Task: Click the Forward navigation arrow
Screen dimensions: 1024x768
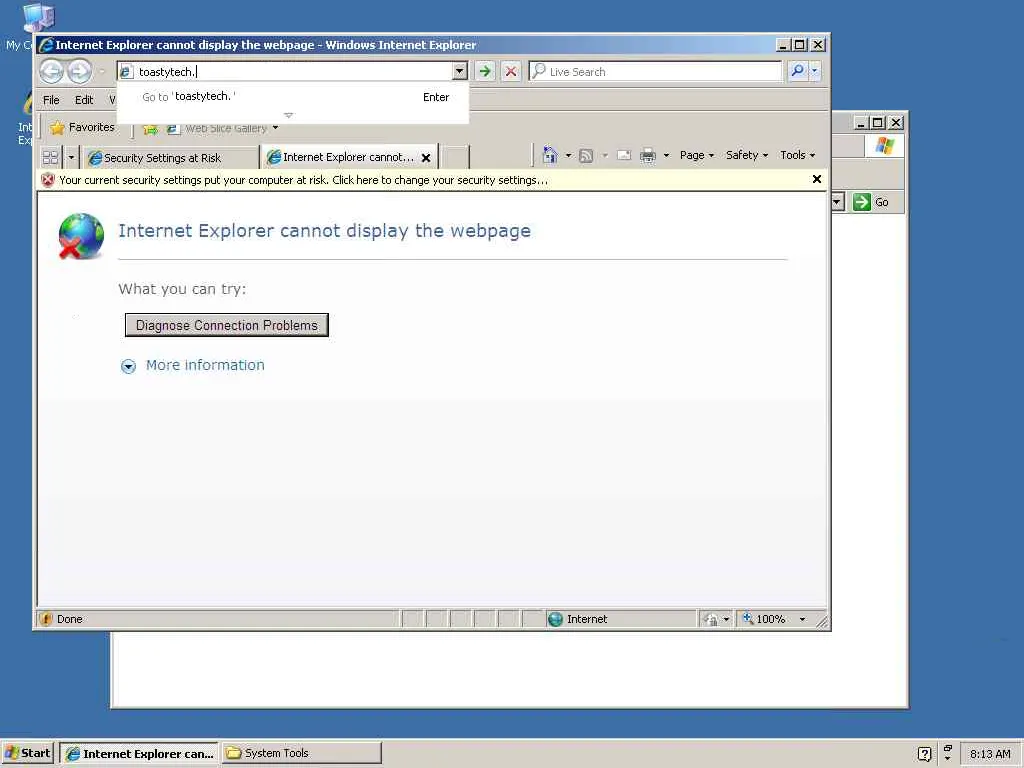Action: point(80,71)
